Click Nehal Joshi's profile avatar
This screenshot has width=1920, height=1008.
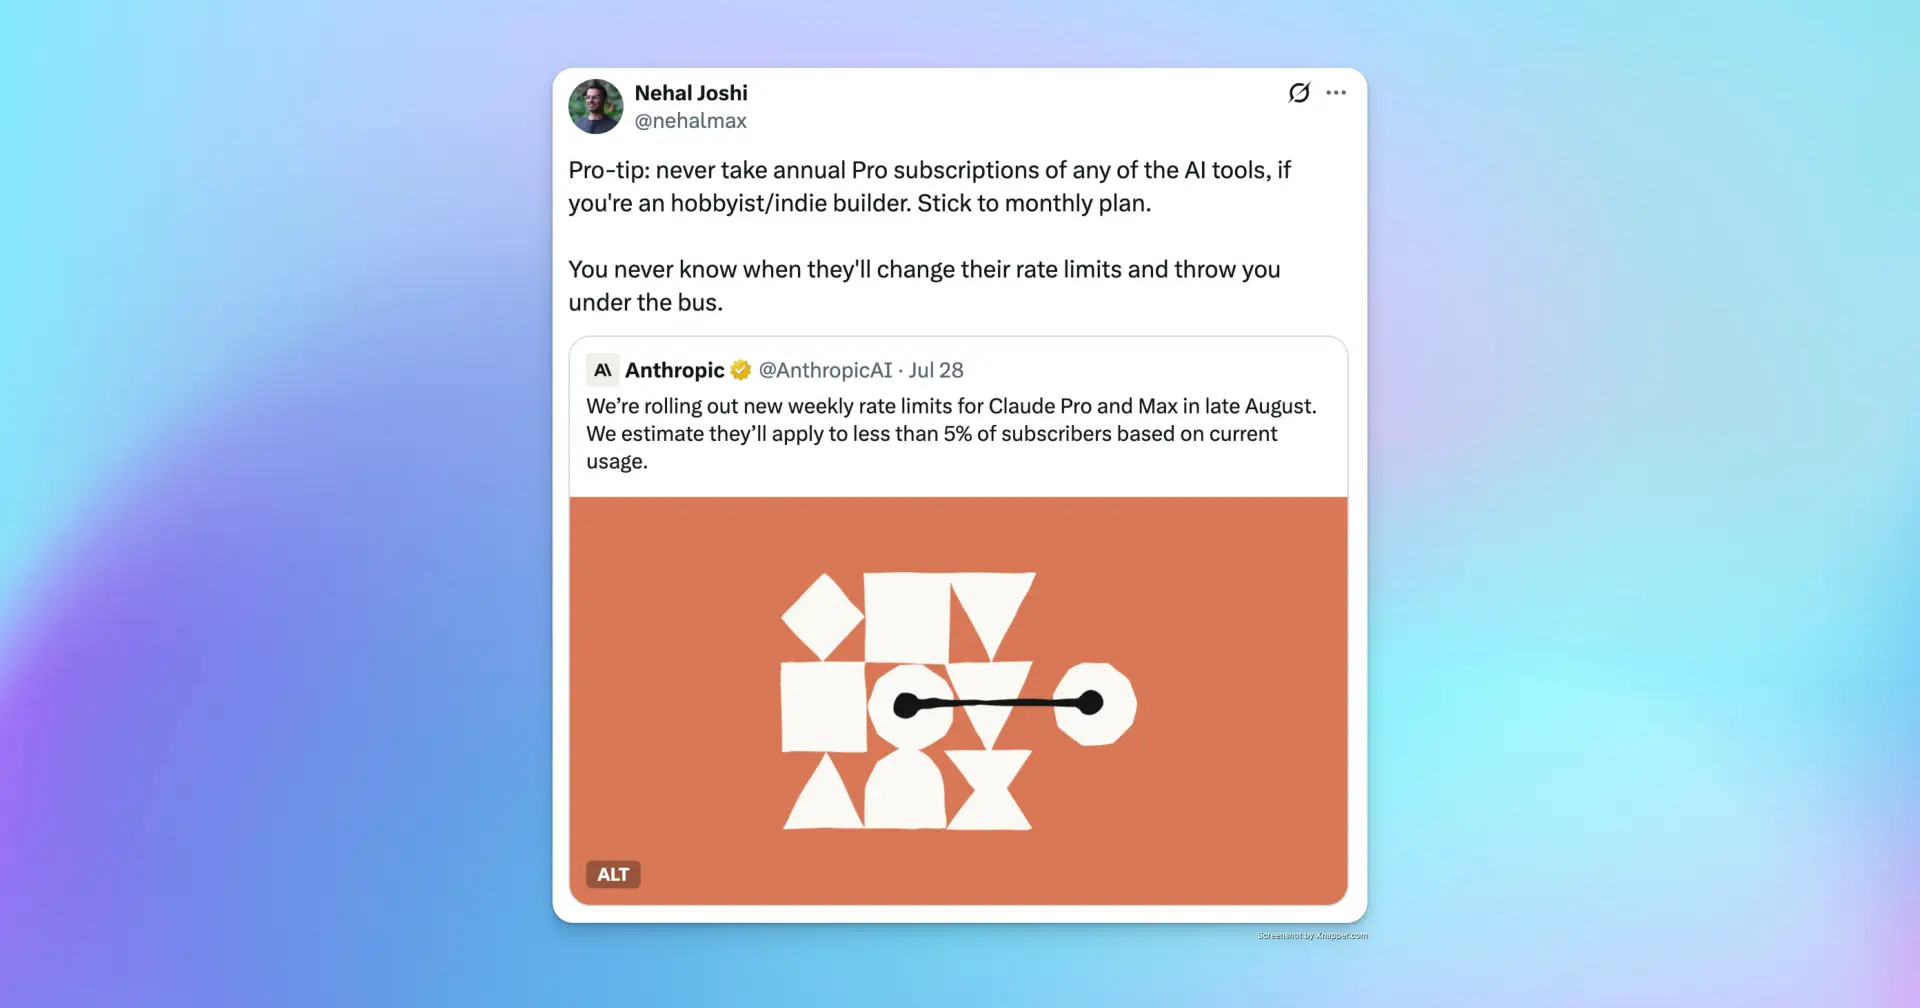click(x=596, y=107)
